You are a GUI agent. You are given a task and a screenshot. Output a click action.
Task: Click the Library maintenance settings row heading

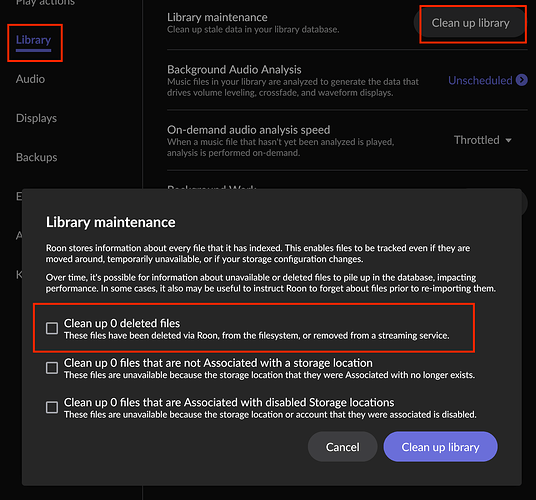coord(217,17)
